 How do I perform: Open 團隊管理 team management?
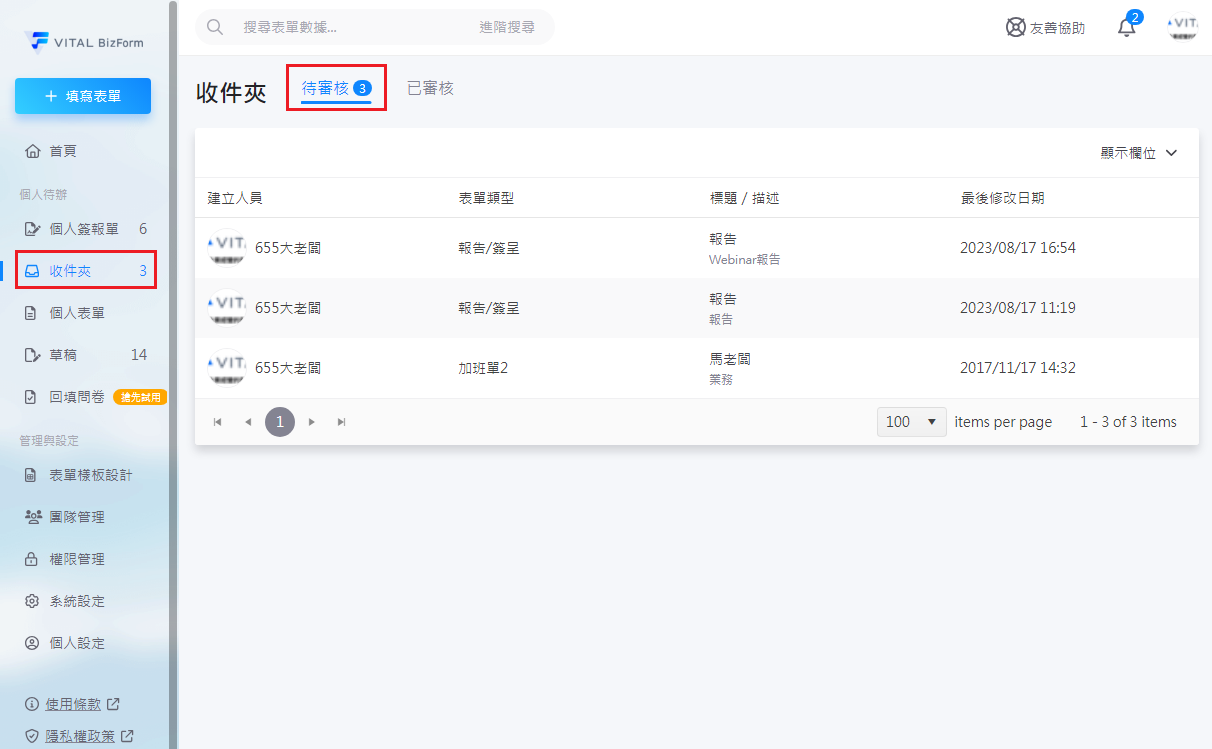(77, 517)
